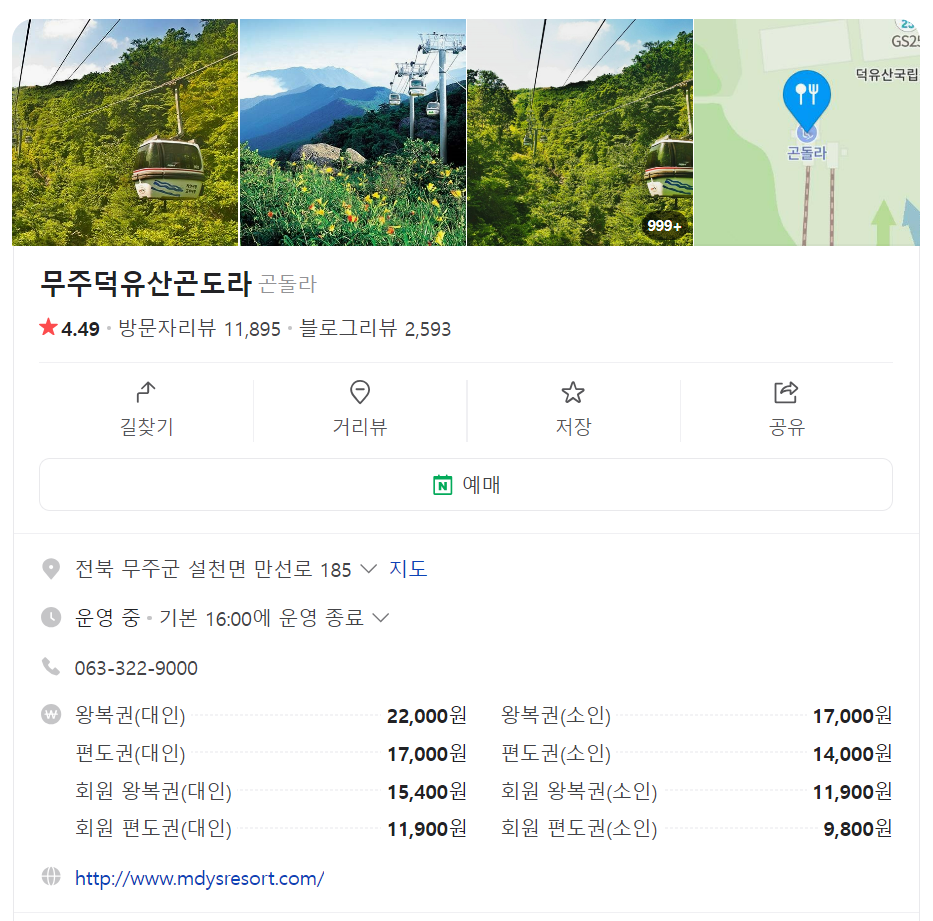Click the 4.49 rating score
The width and height of the screenshot is (933, 921).
pyautogui.click(x=80, y=329)
